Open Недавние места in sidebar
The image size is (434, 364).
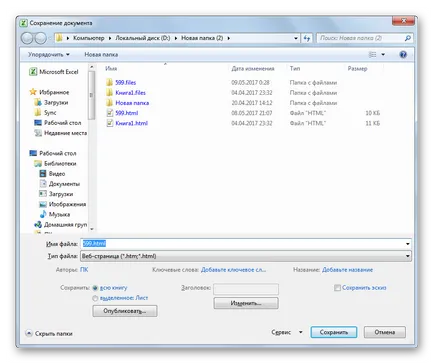(60, 133)
